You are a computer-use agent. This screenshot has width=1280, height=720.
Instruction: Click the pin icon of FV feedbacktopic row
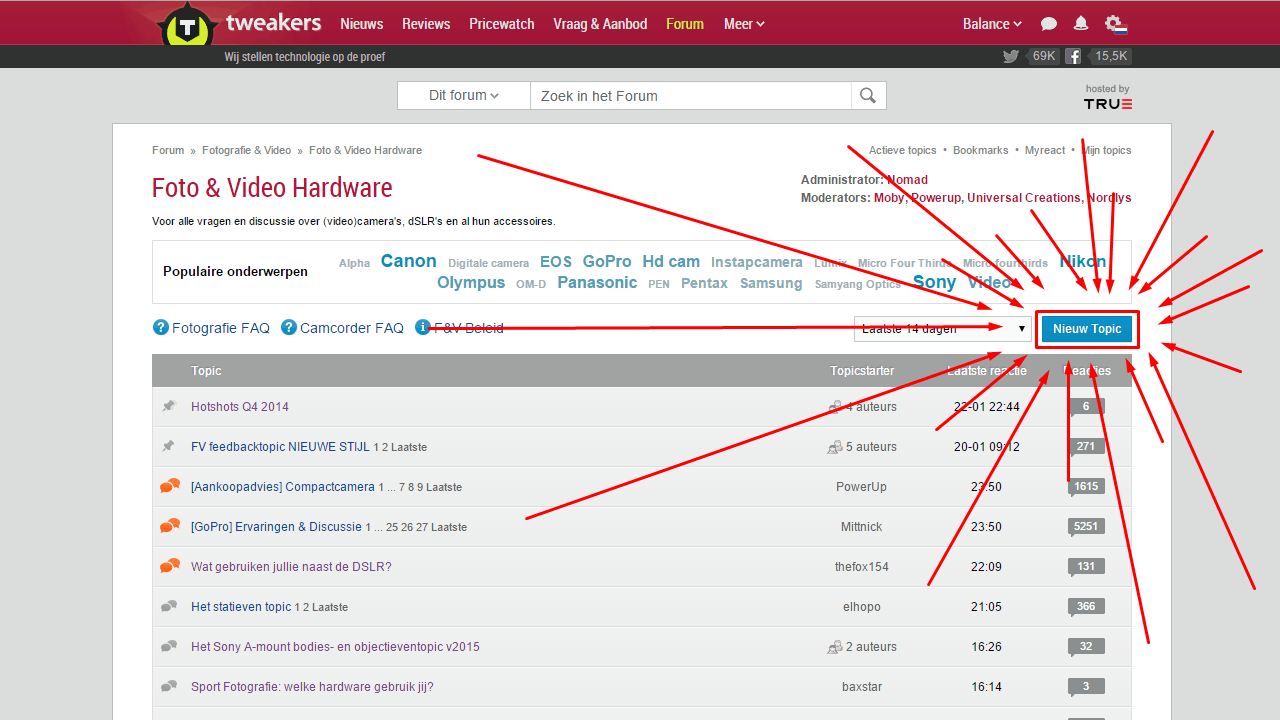169,446
